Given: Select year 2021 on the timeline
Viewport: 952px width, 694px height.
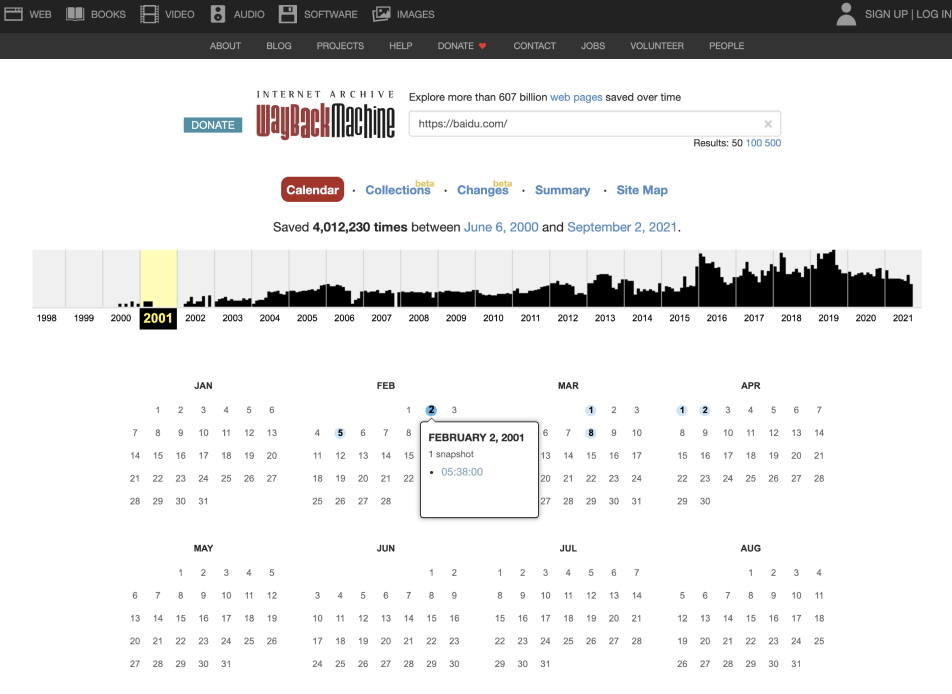Looking at the screenshot, I should pyautogui.click(x=903, y=318).
